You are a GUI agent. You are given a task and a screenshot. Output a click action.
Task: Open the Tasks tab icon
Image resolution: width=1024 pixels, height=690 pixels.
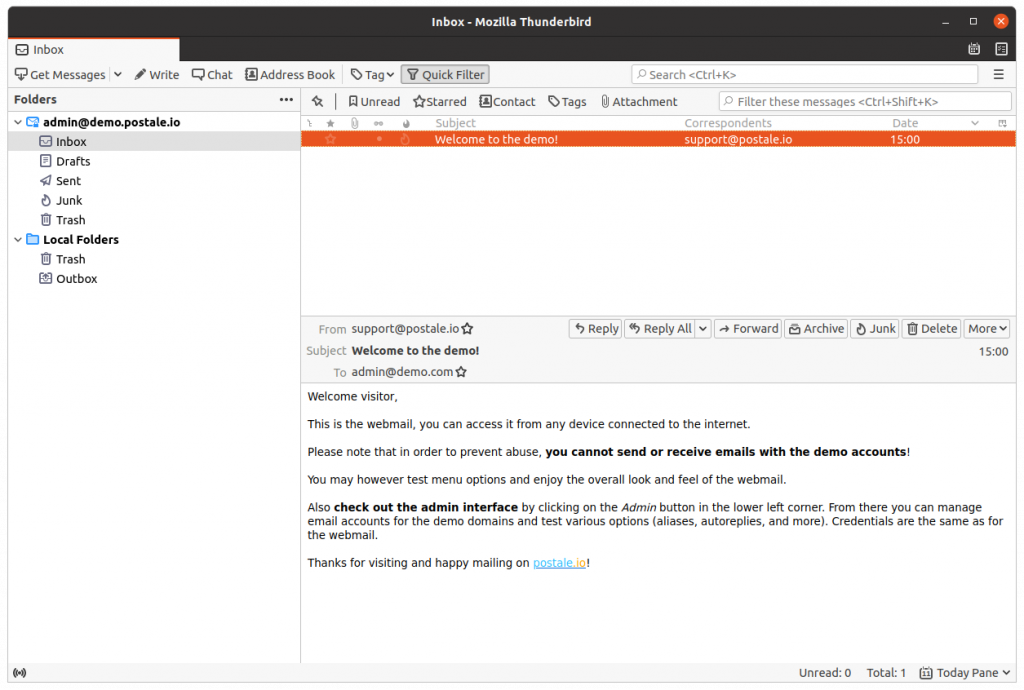point(1001,49)
